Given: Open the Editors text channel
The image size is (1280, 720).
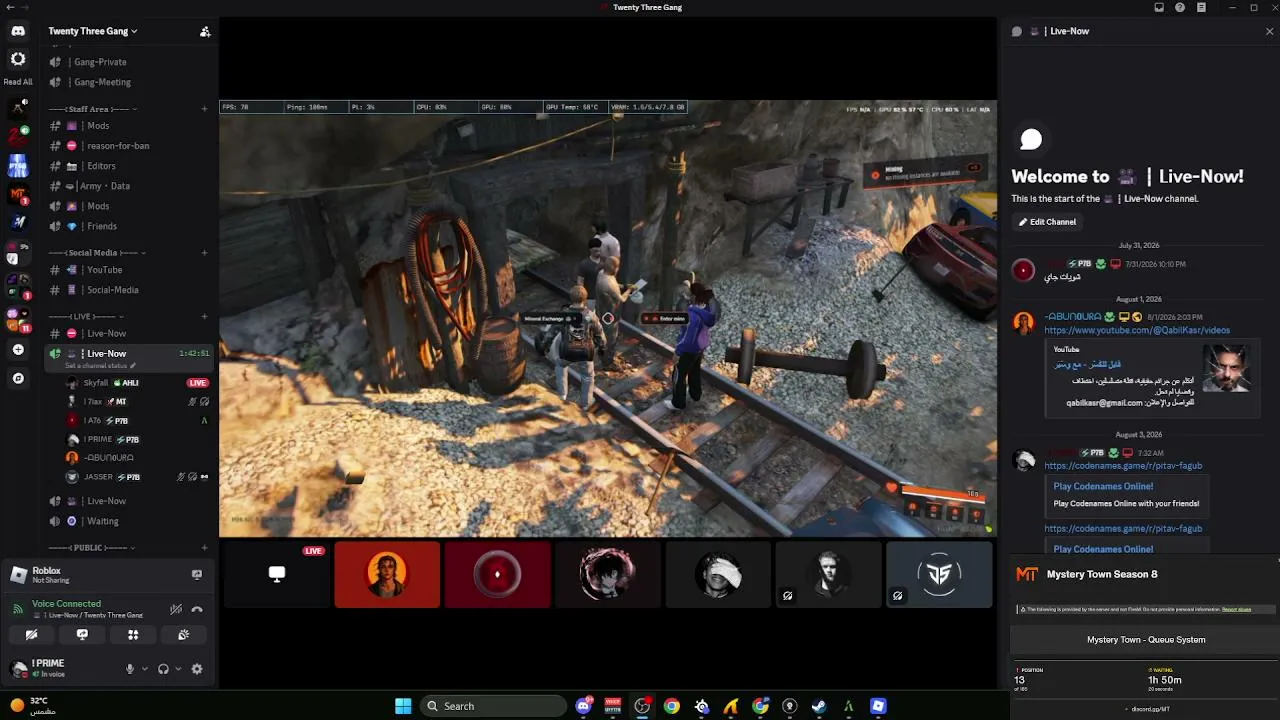Looking at the screenshot, I should click(130, 166).
